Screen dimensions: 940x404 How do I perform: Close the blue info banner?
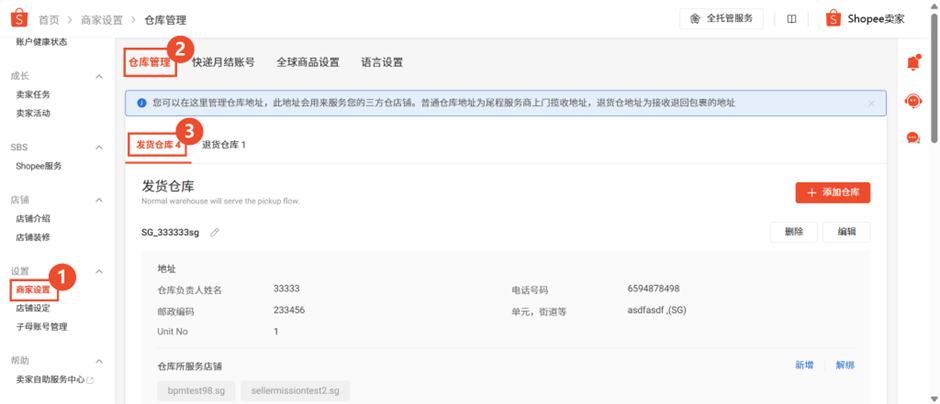(871, 103)
